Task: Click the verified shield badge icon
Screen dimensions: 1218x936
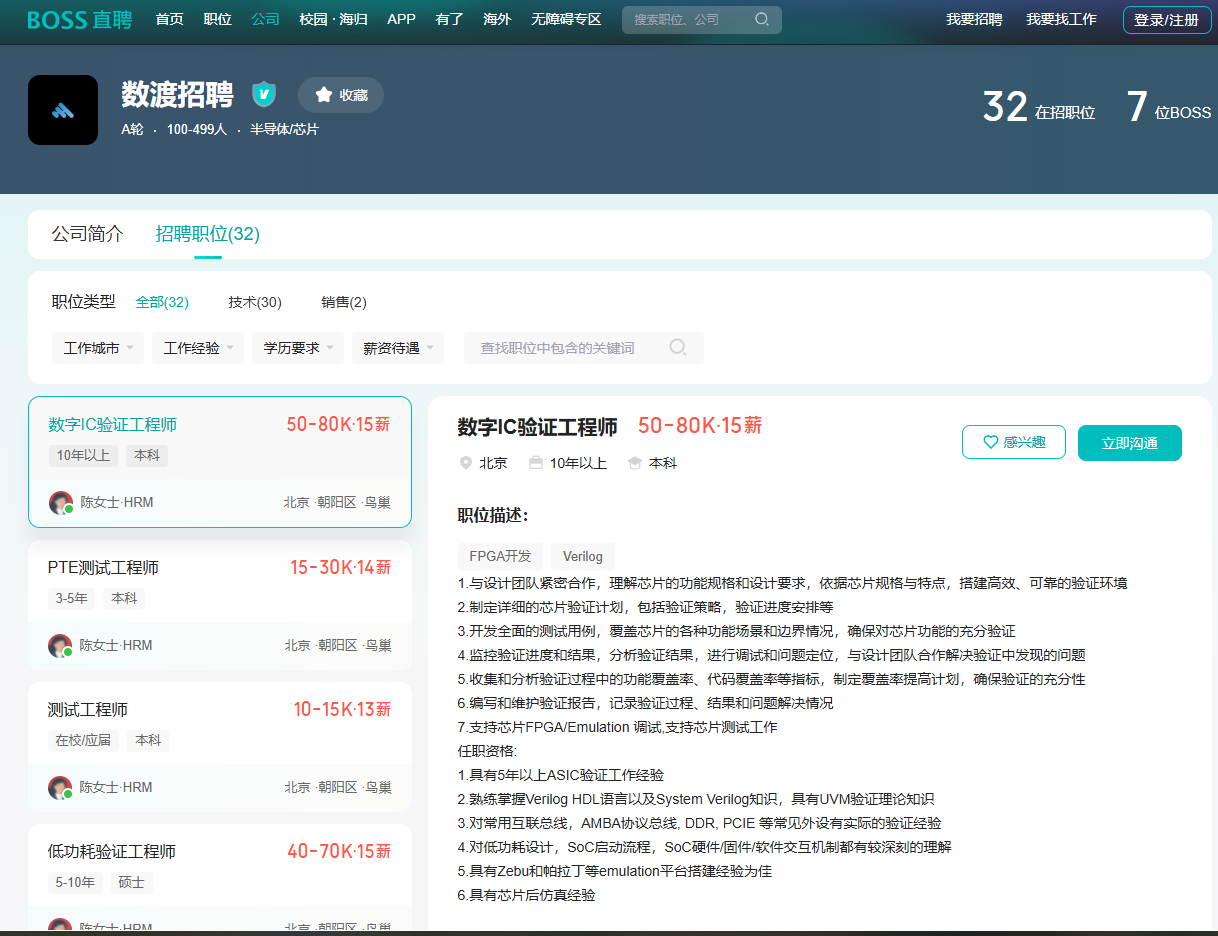Action: (x=264, y=95)
